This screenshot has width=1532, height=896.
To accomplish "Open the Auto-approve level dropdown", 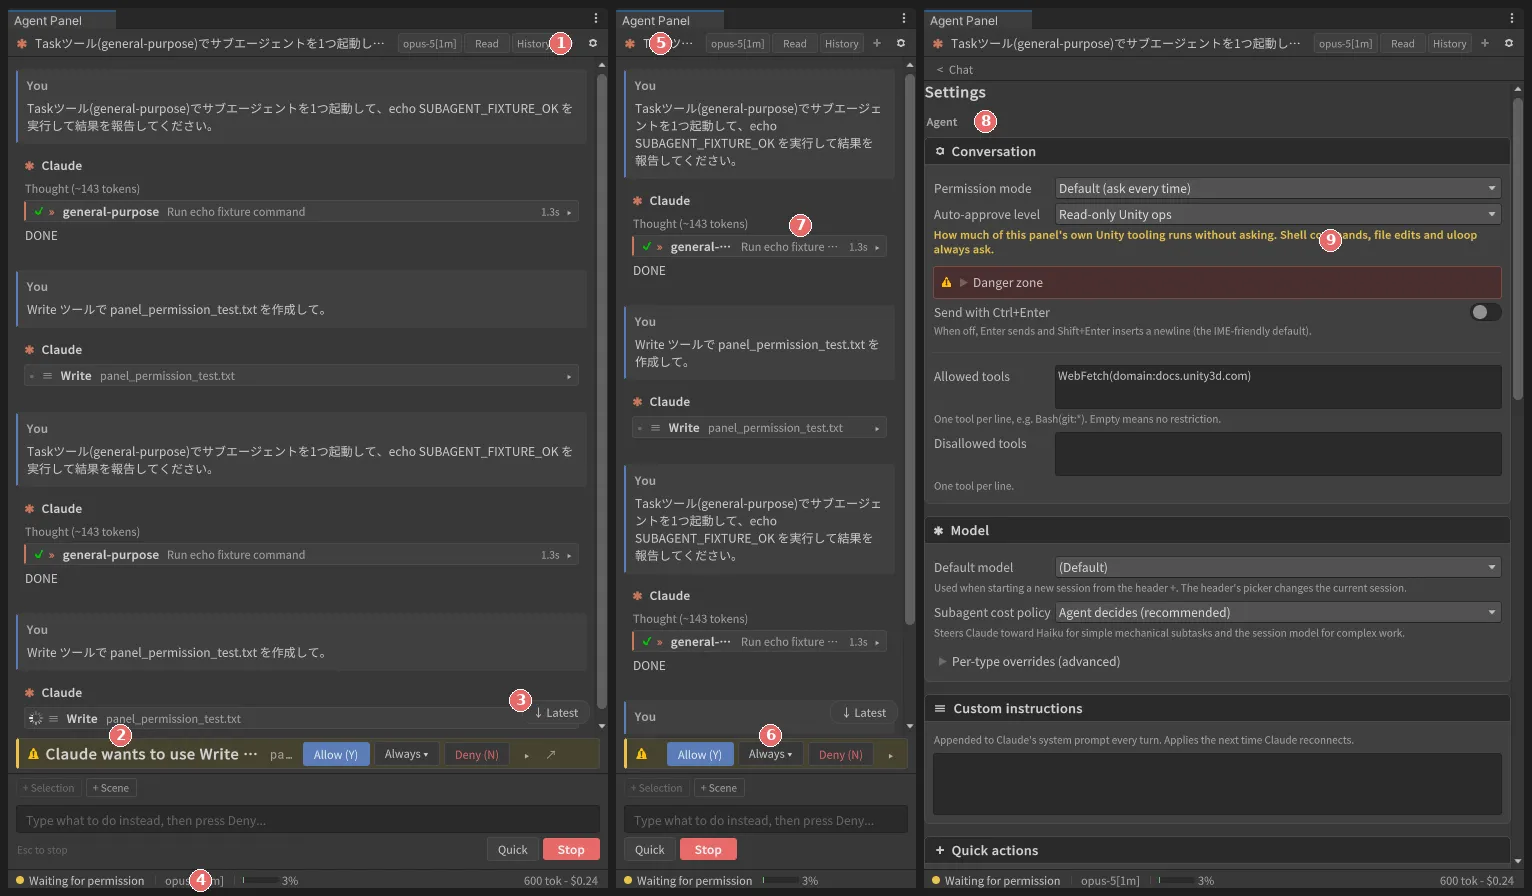I will coord(1278,214).
